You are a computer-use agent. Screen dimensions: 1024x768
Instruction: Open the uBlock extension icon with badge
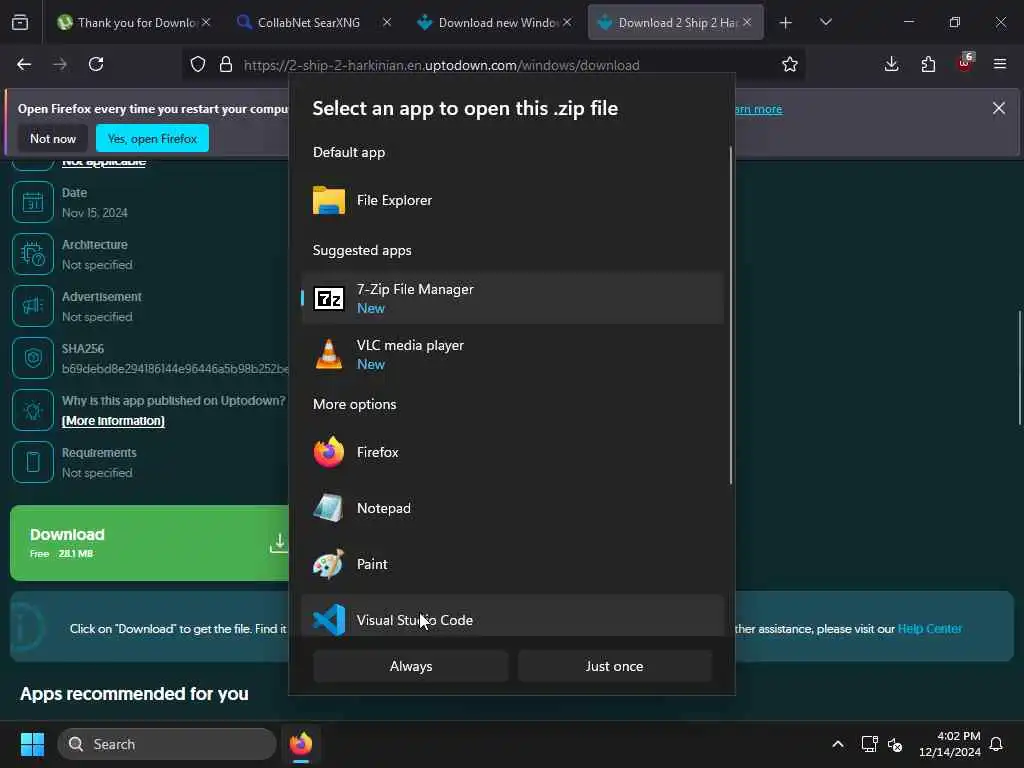965,63
